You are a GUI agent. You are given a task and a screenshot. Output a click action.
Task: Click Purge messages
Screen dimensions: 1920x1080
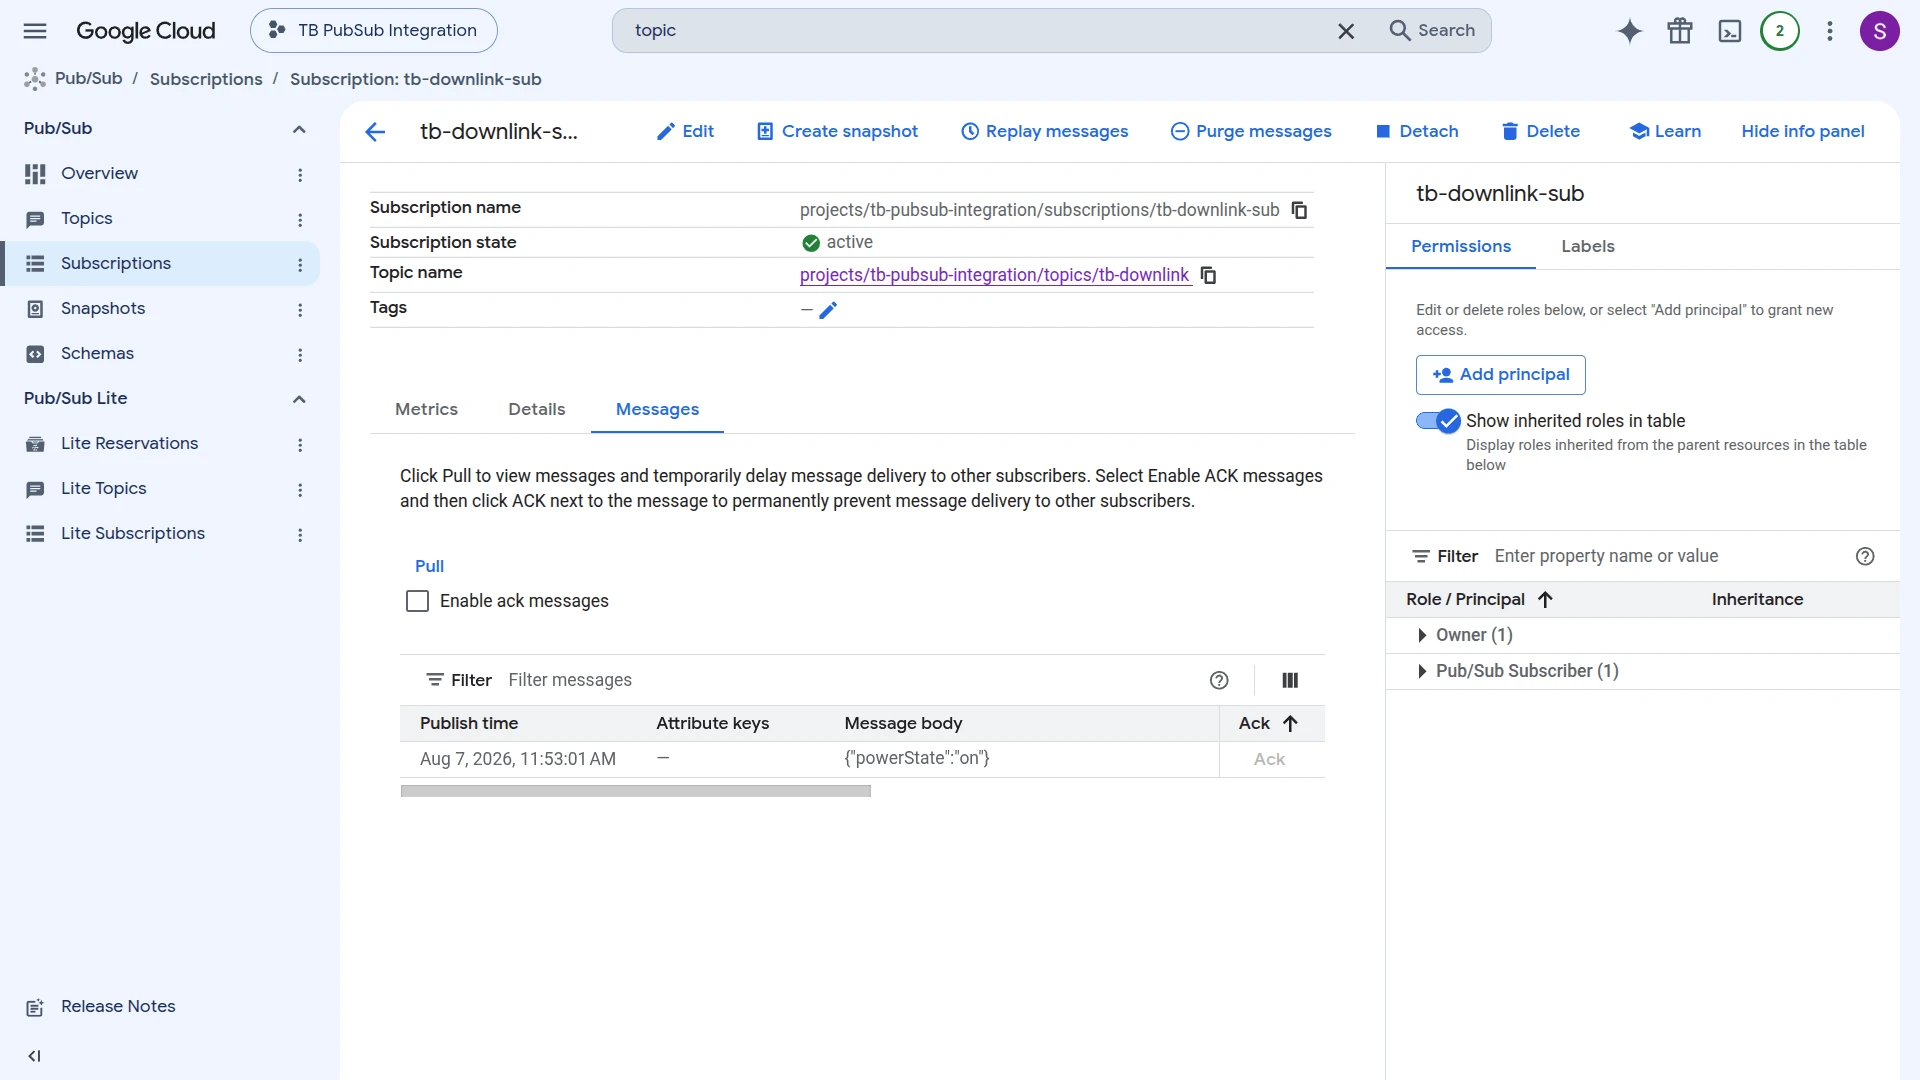click(x=1251, y=132)
